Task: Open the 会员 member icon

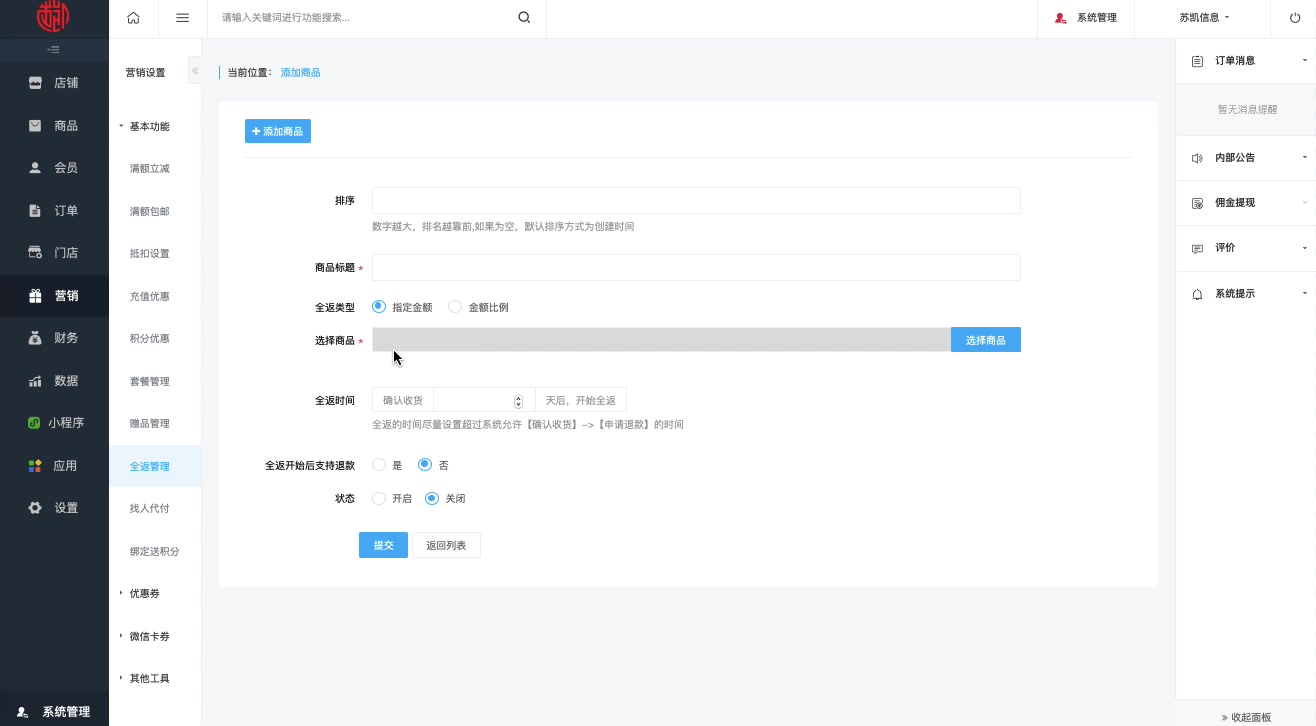Action: point(35,168)
